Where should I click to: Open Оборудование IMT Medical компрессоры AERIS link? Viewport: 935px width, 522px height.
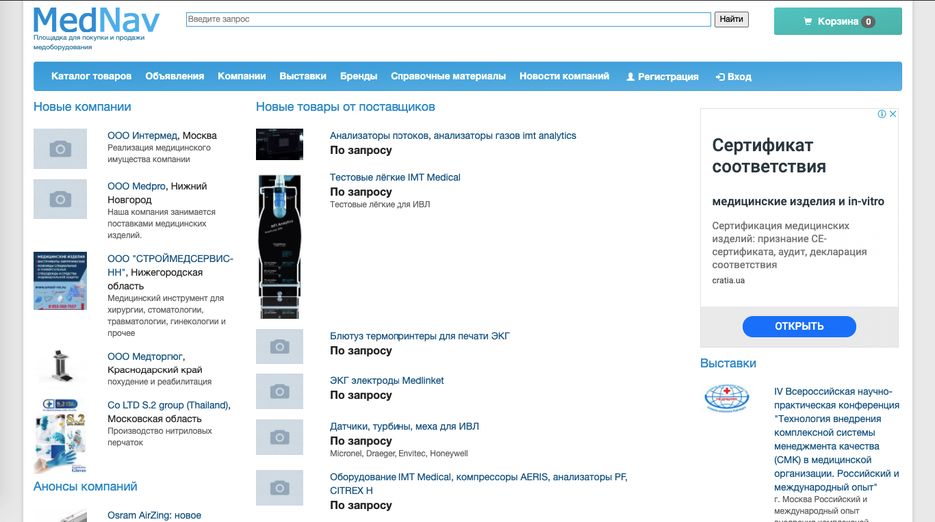click(x=478, y=484)
